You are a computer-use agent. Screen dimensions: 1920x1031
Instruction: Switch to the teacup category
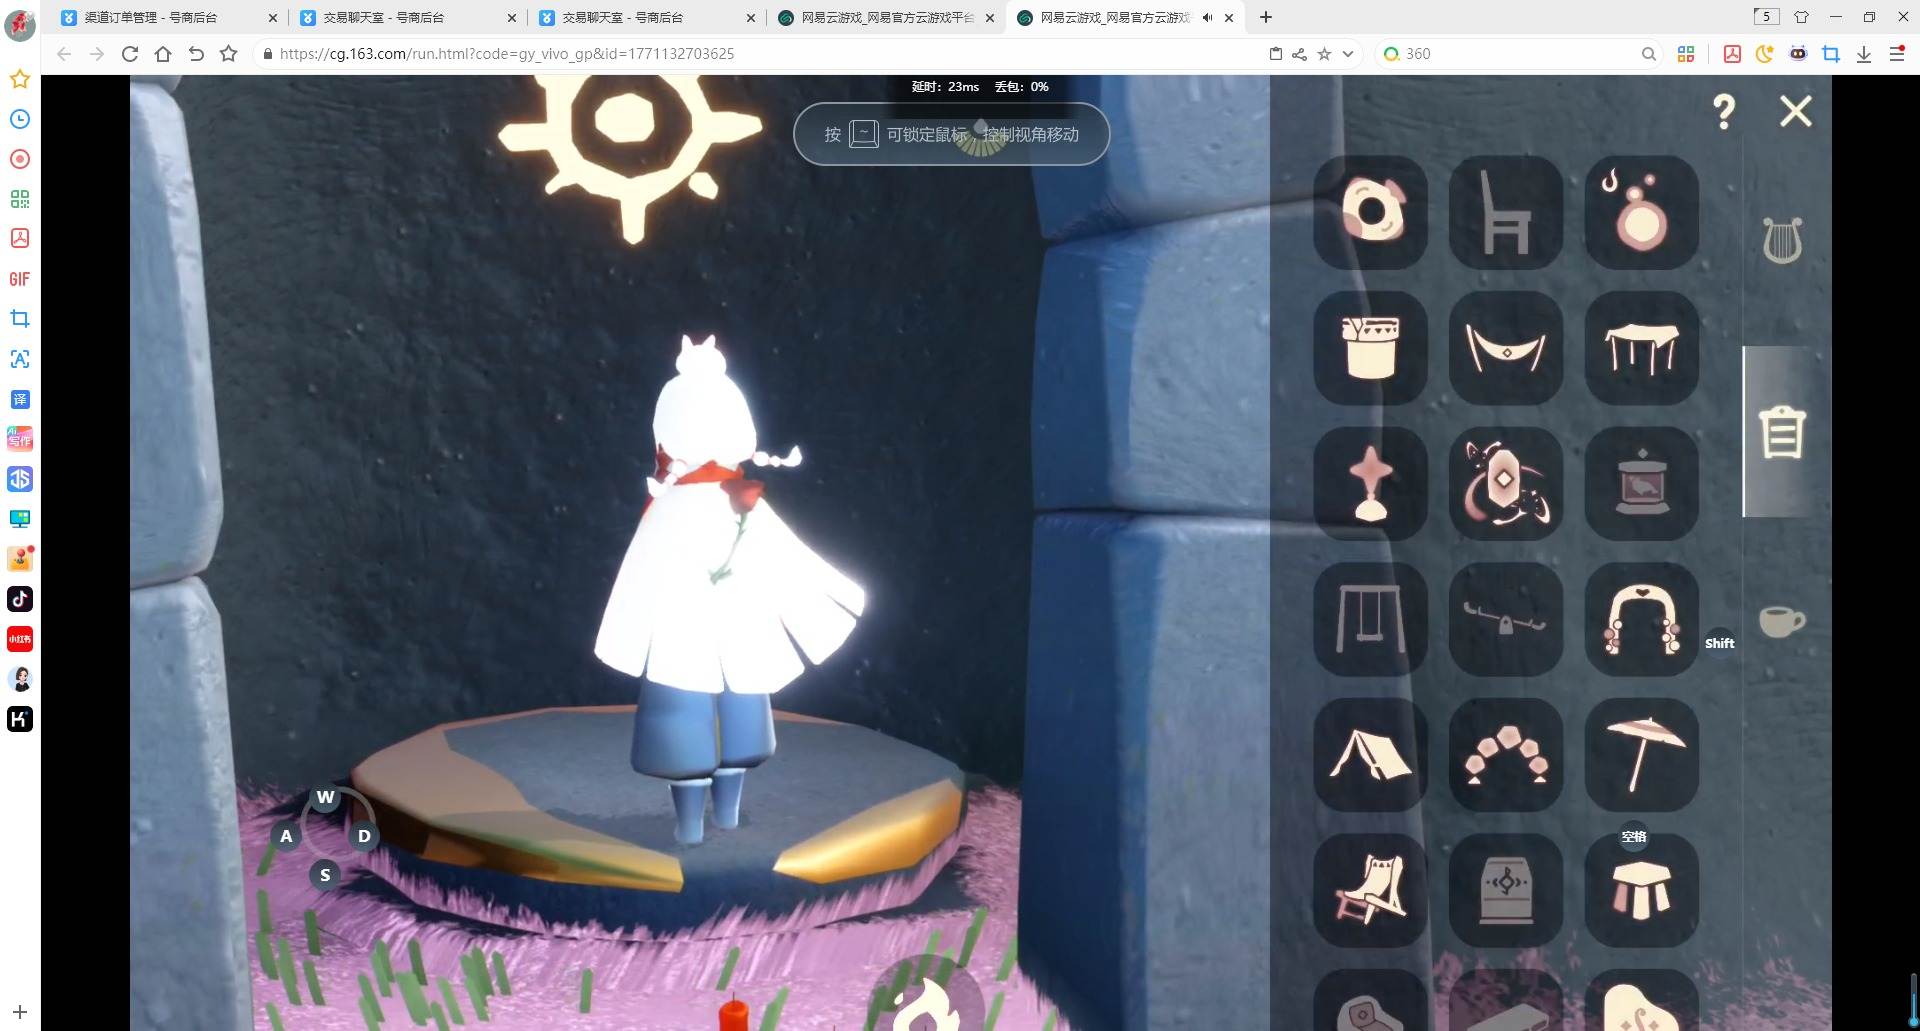[x=1782, y=621]
